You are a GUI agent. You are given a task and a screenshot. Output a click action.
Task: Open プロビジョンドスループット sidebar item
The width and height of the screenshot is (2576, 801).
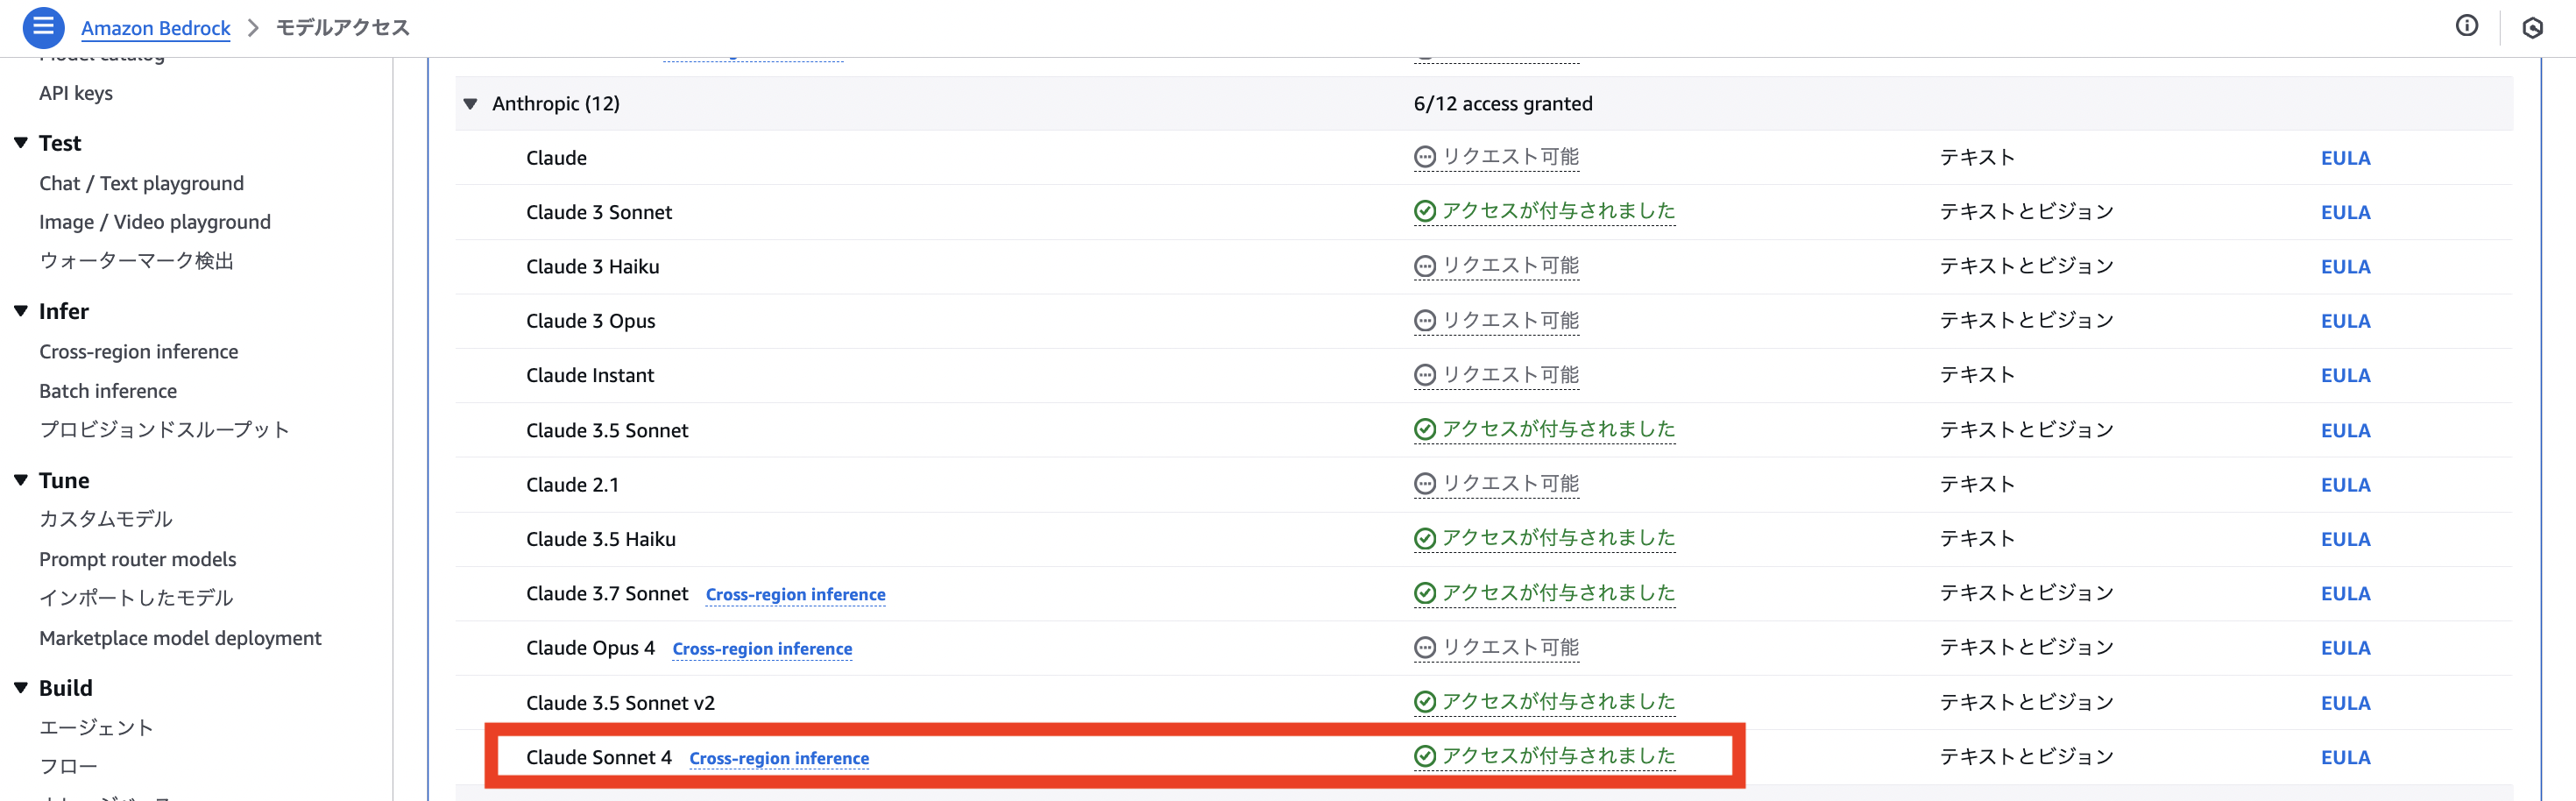164,430
